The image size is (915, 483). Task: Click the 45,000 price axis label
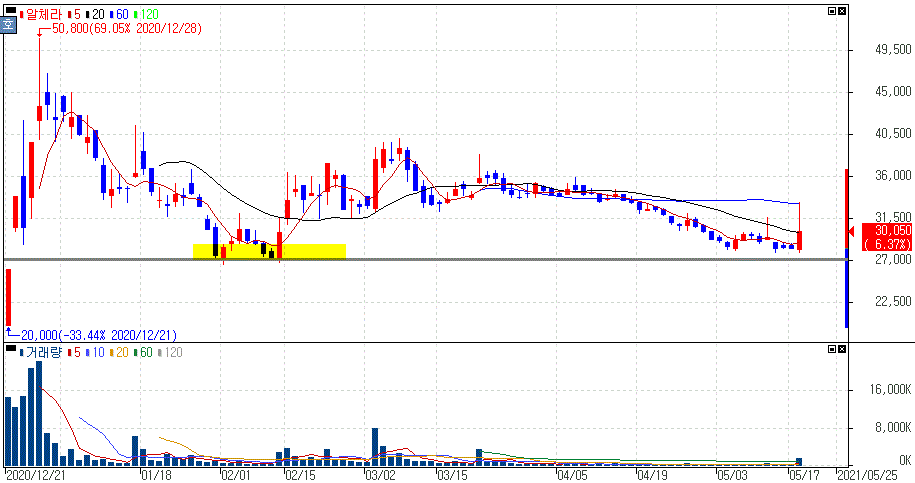(x=893, y=92)
